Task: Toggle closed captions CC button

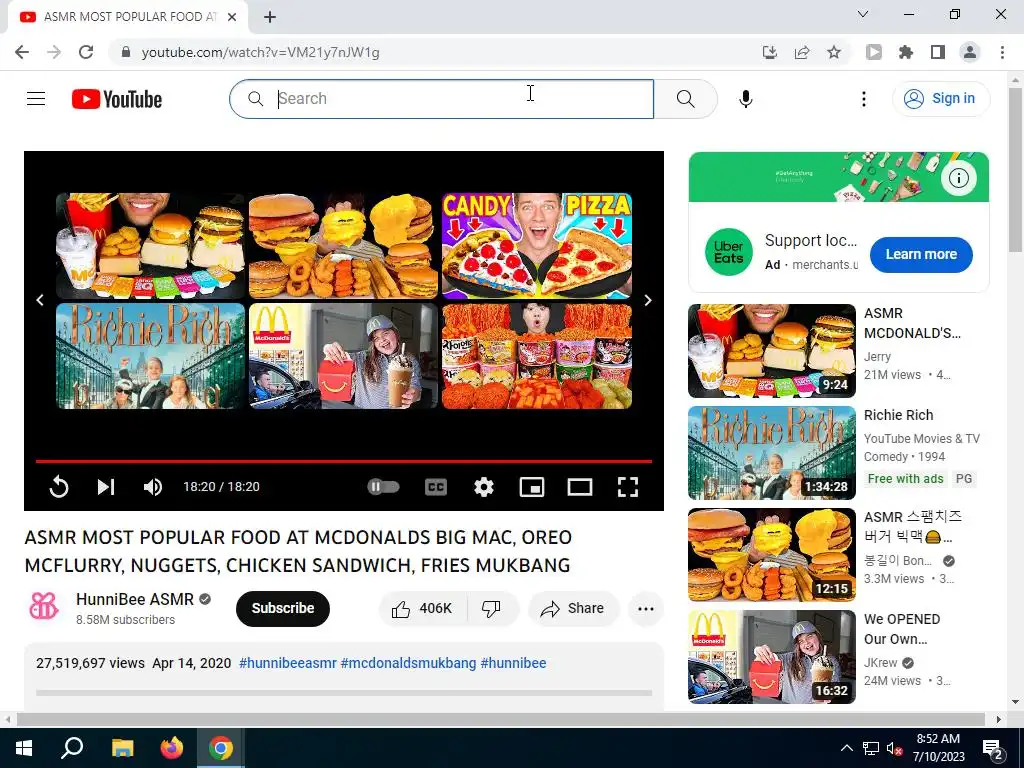Action: tap(436, 487)
